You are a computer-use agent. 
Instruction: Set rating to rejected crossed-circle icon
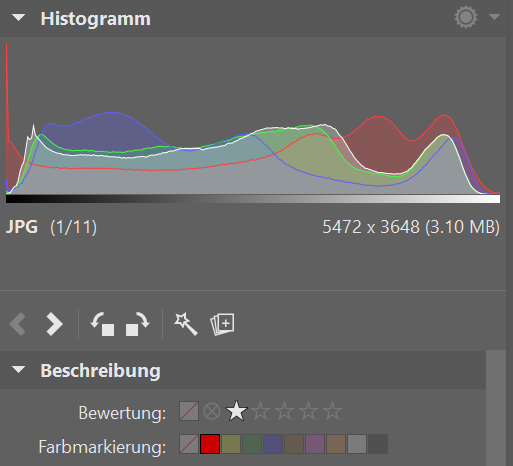[212, 411]
